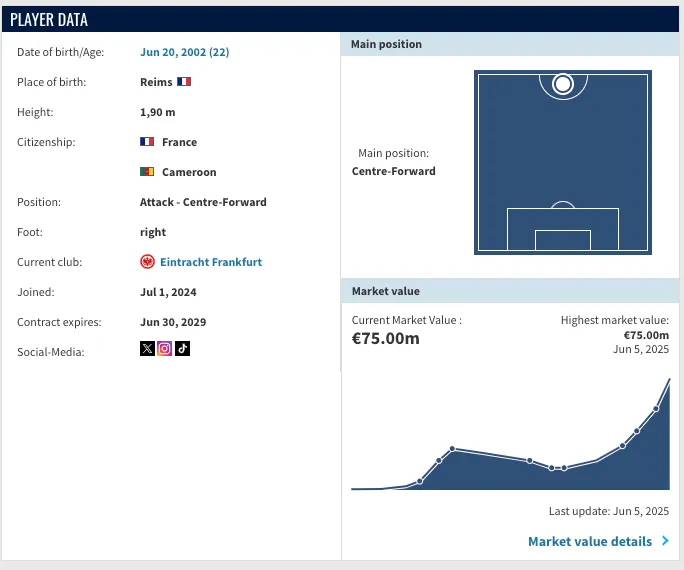Click the PLAYER DATA panel title
This screenshot has height=570, width=684.
pos(49,19)
